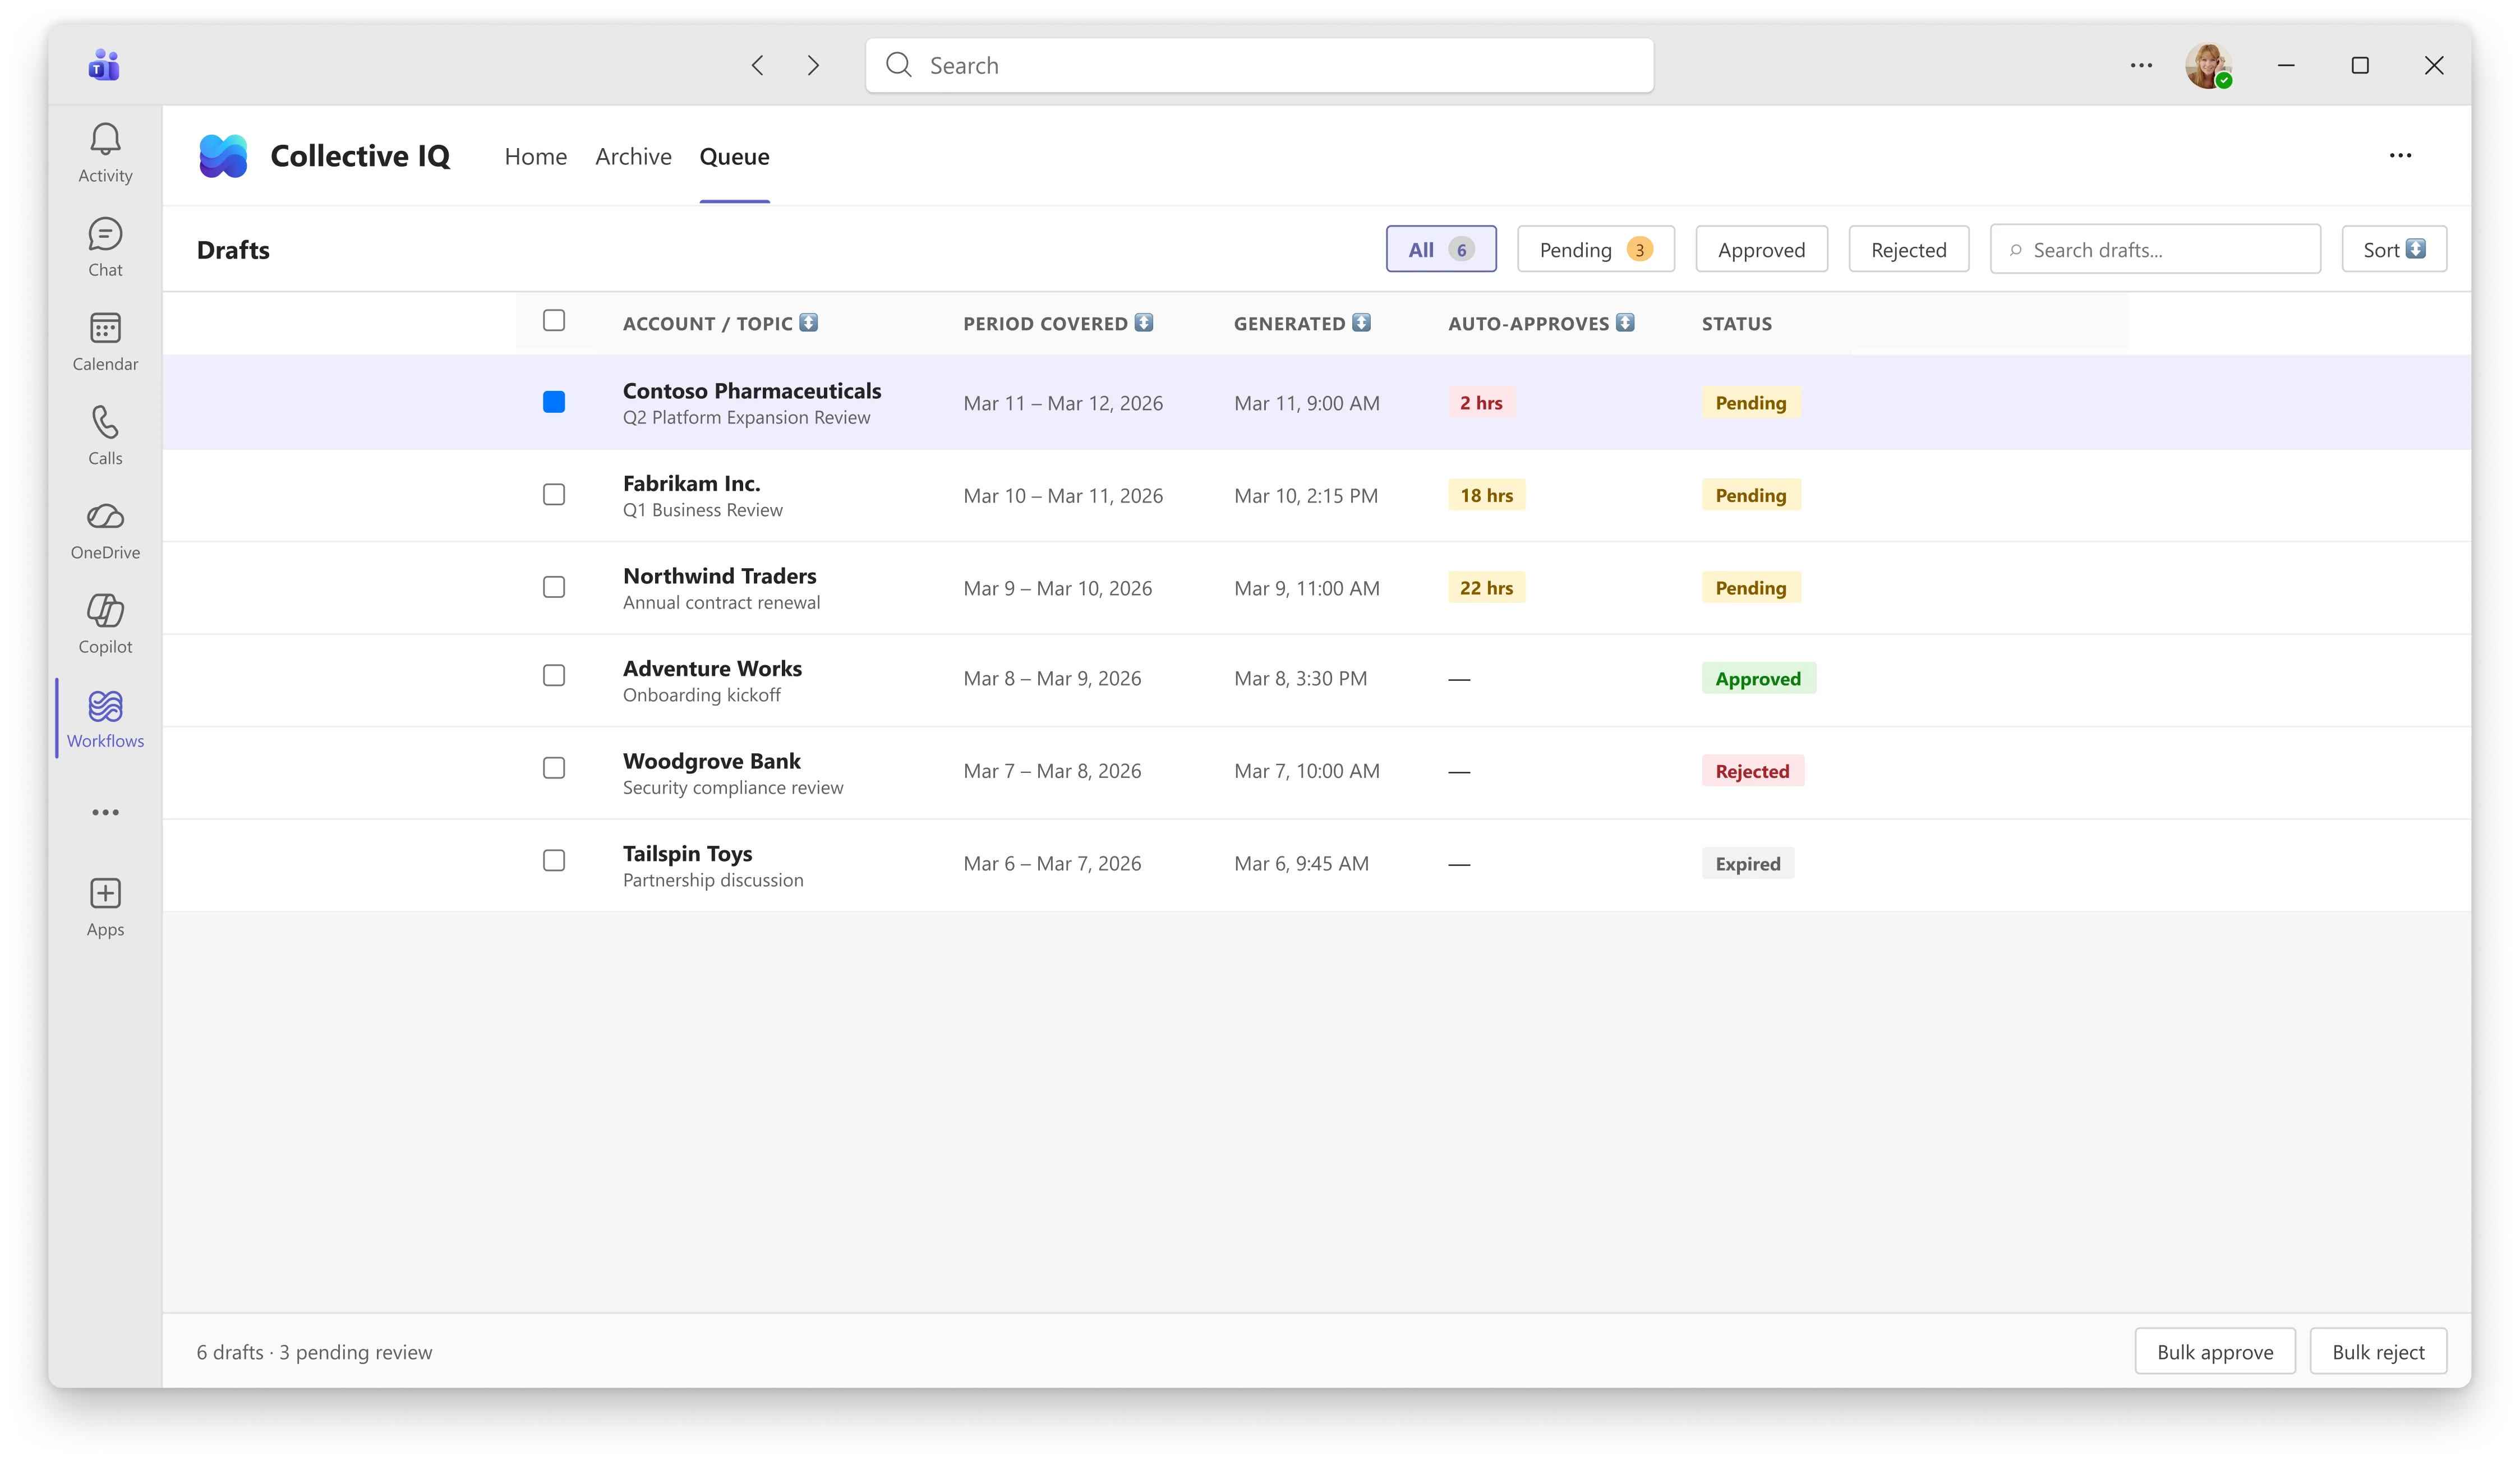
Task: Uncheck the Contoso Pharmaceuticals checkbox
Action: point(554,402)
